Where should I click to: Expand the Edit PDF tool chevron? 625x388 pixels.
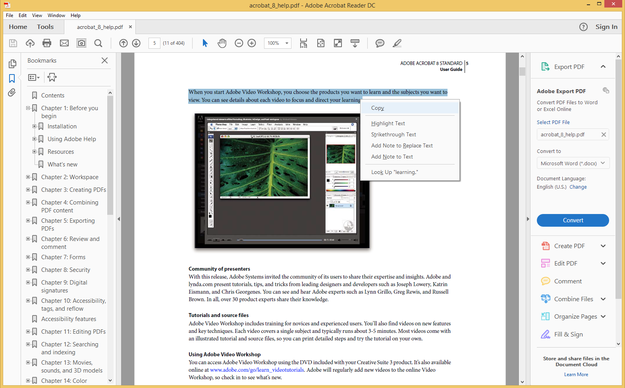[x=603, y=263]
